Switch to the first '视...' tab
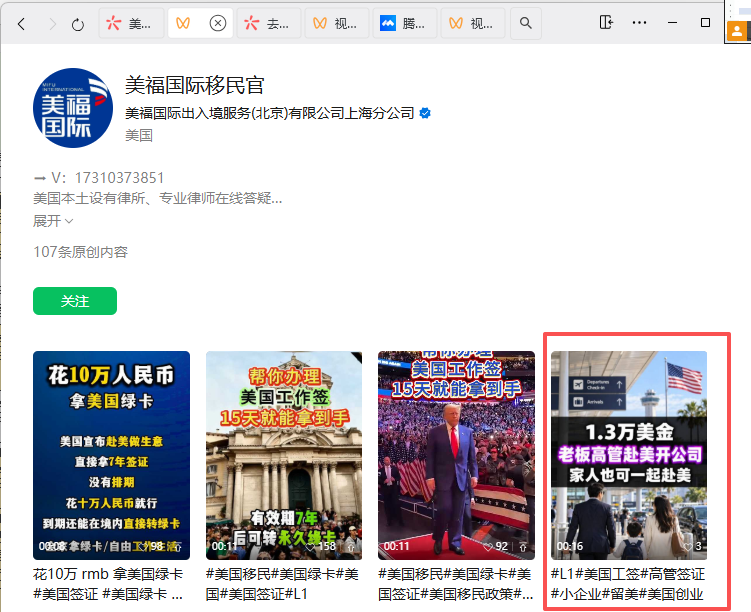 (x=337, y=23)
